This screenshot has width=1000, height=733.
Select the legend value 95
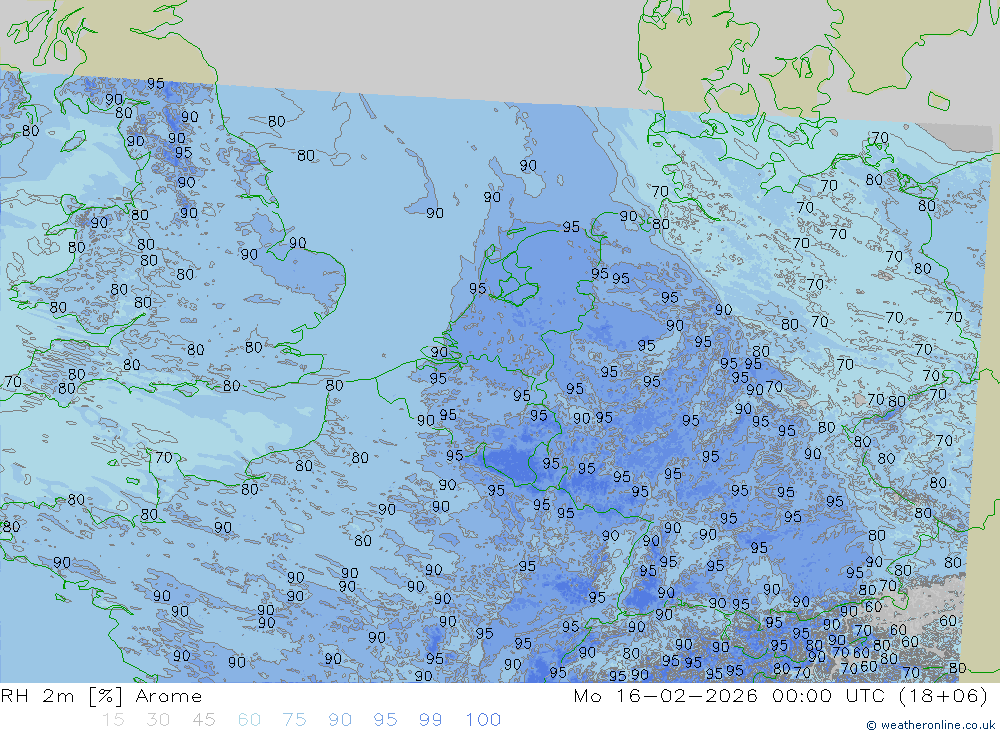[385, 720]
